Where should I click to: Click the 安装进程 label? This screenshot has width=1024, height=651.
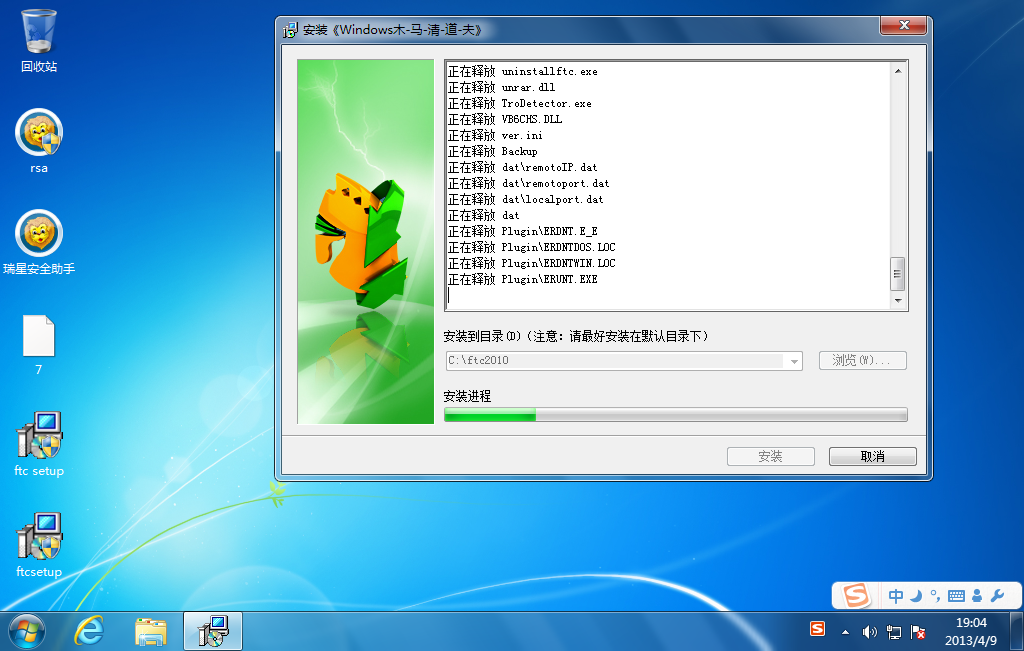[x=467, y=396]
